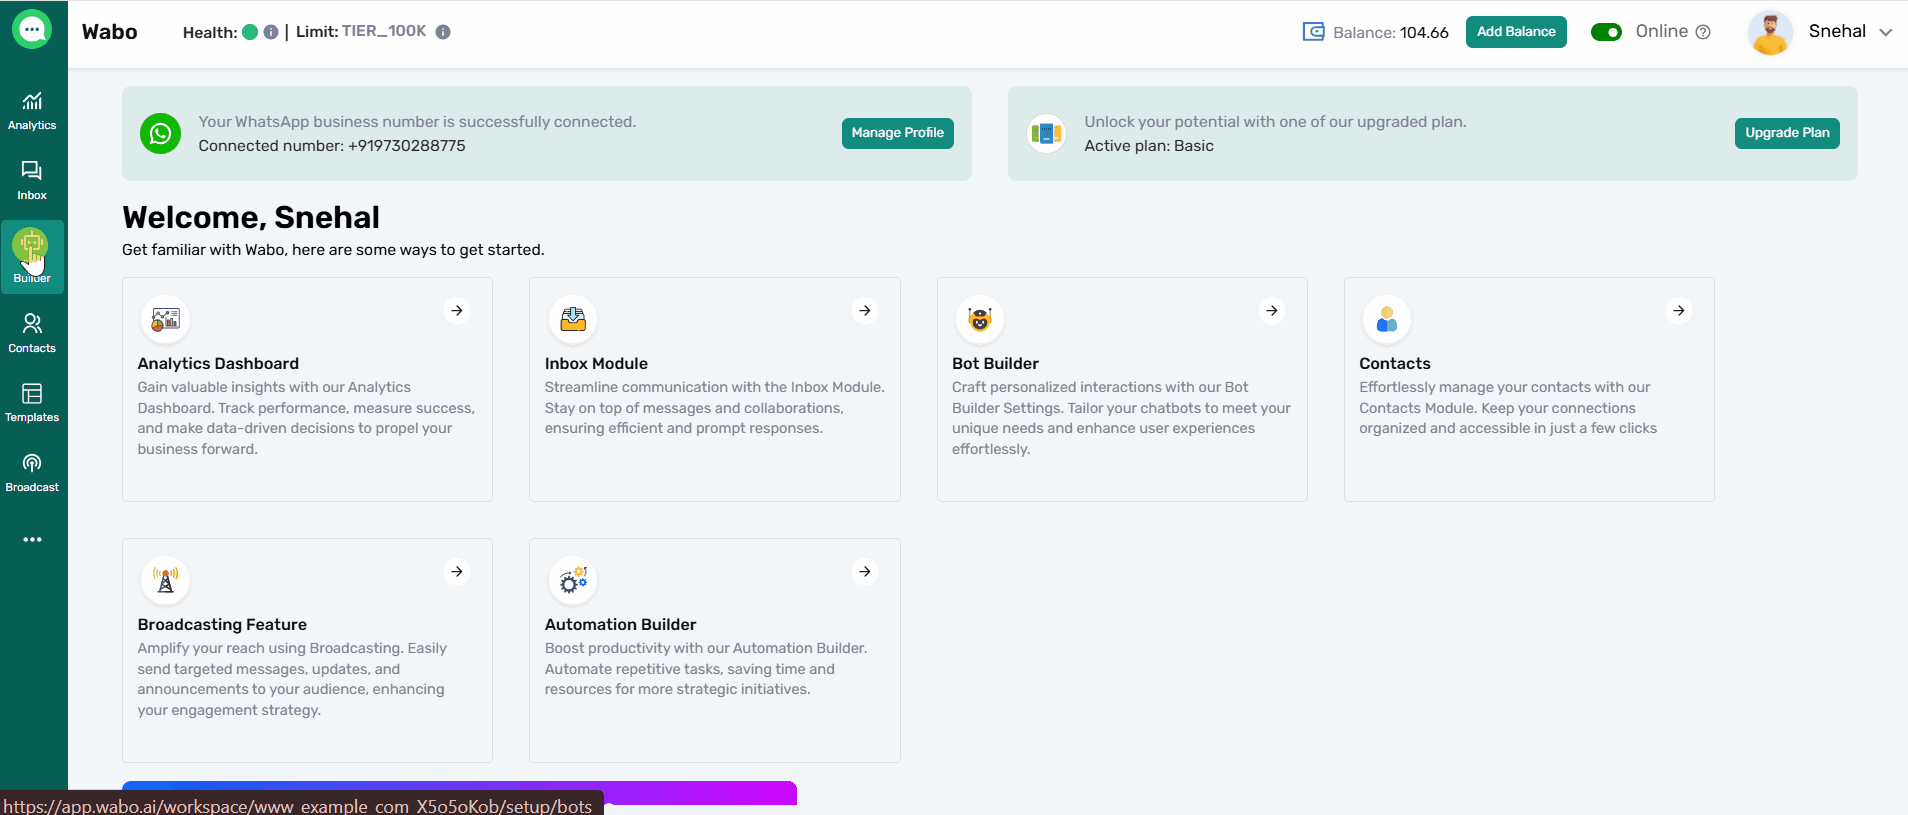The width and height of the screenshot is (1908, 815).
Task: Expand the Snehal profile dropdown
Action: 1885,32
